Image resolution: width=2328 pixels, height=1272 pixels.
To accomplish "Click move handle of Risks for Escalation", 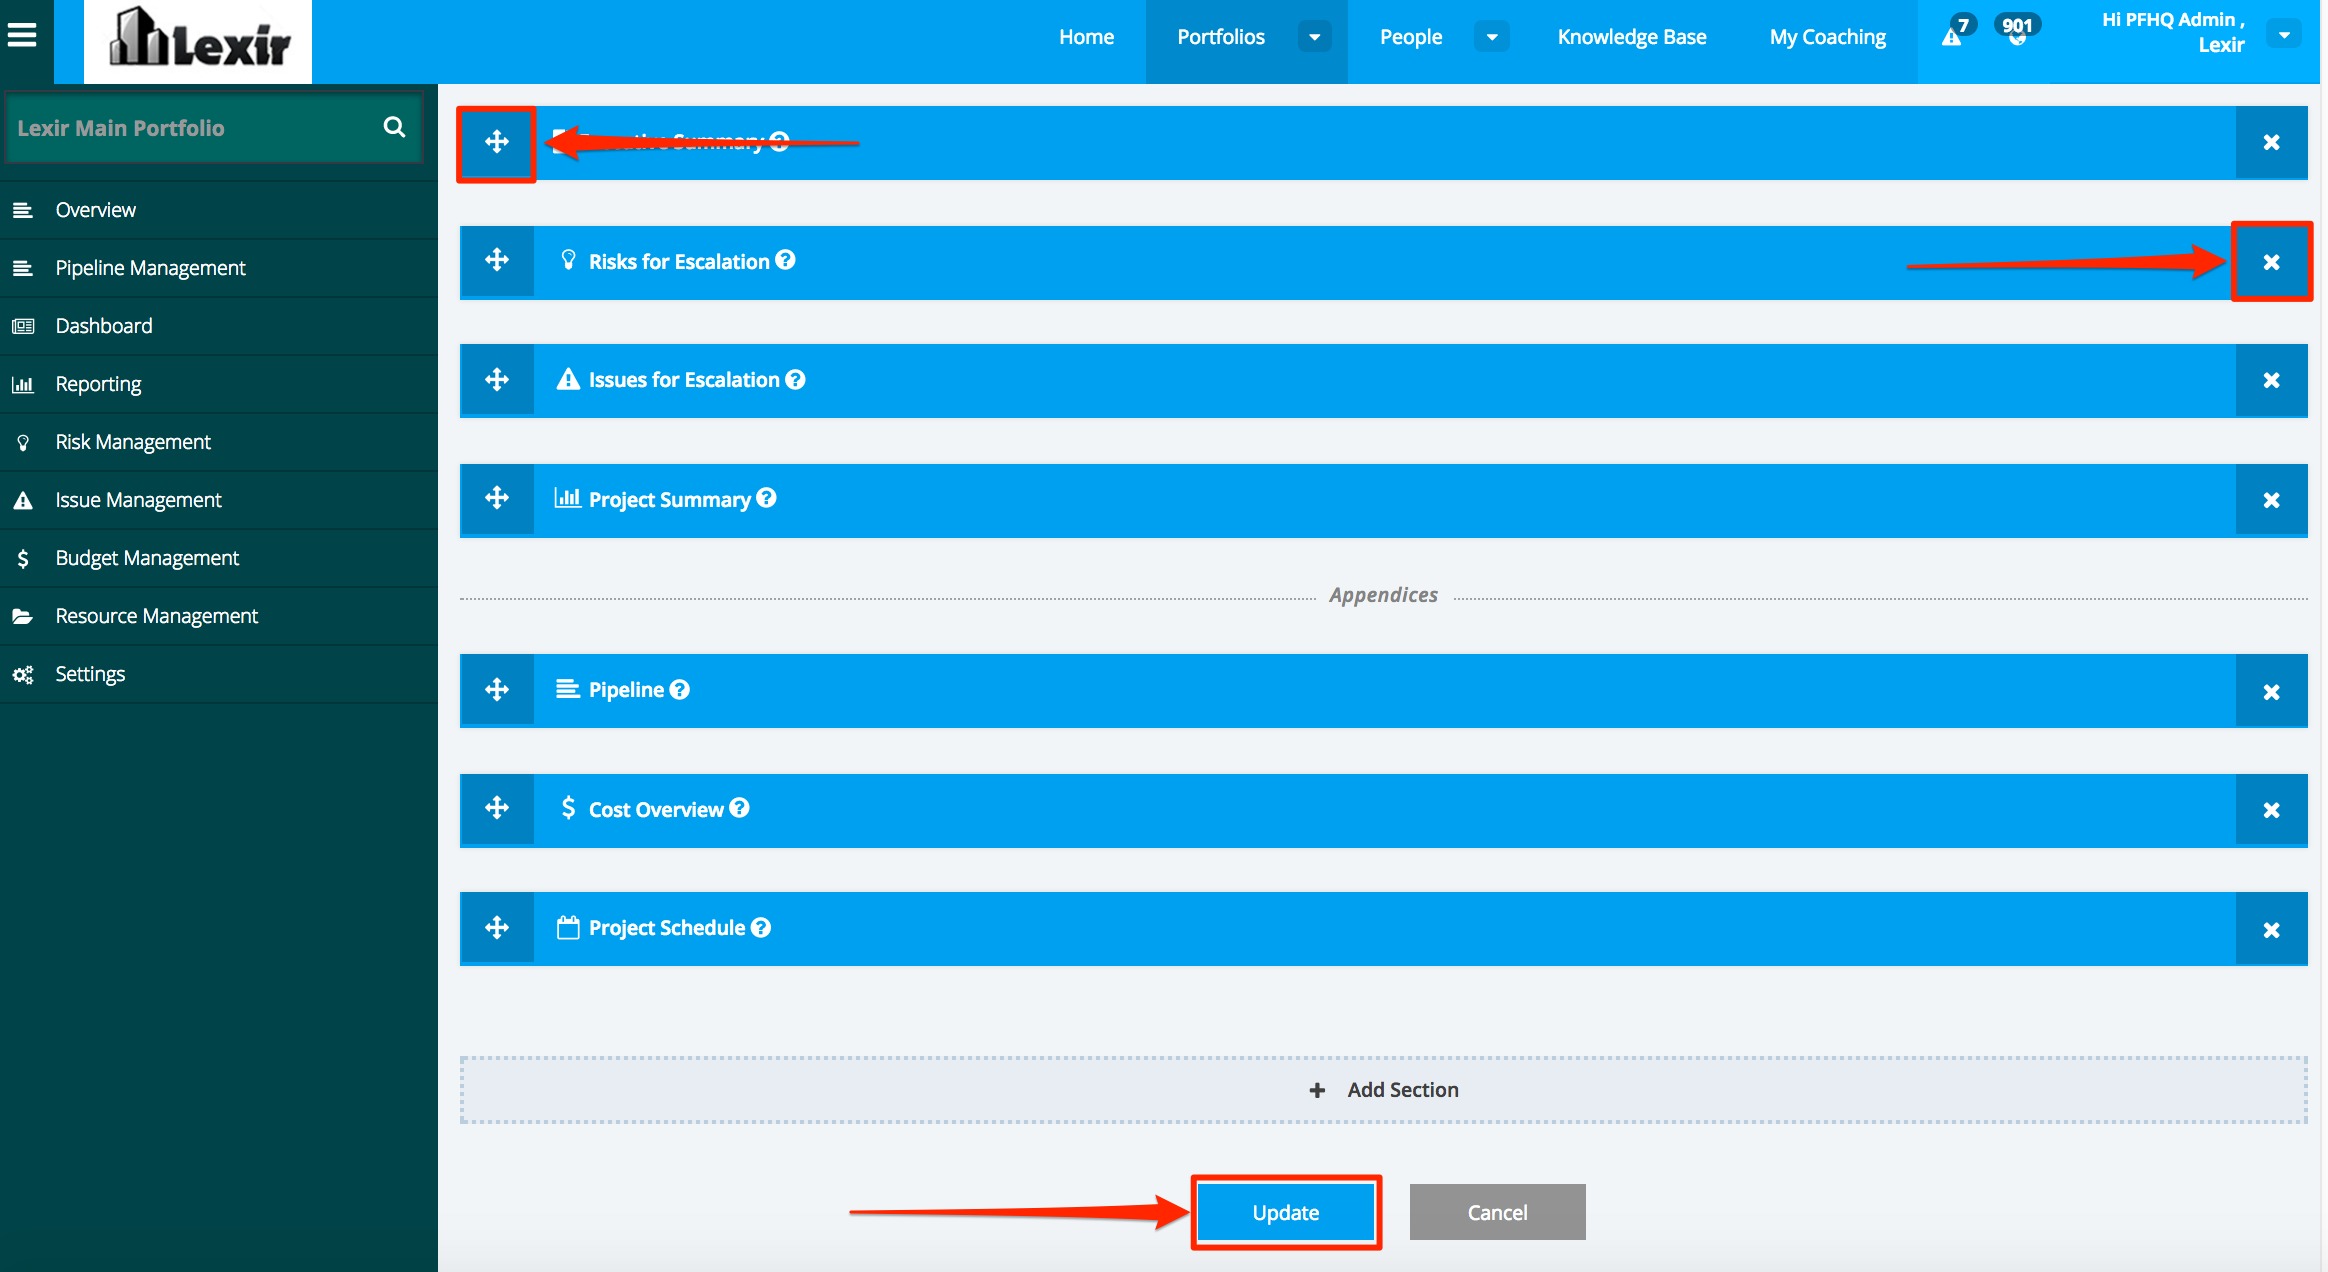I will (x=497, y=261).
